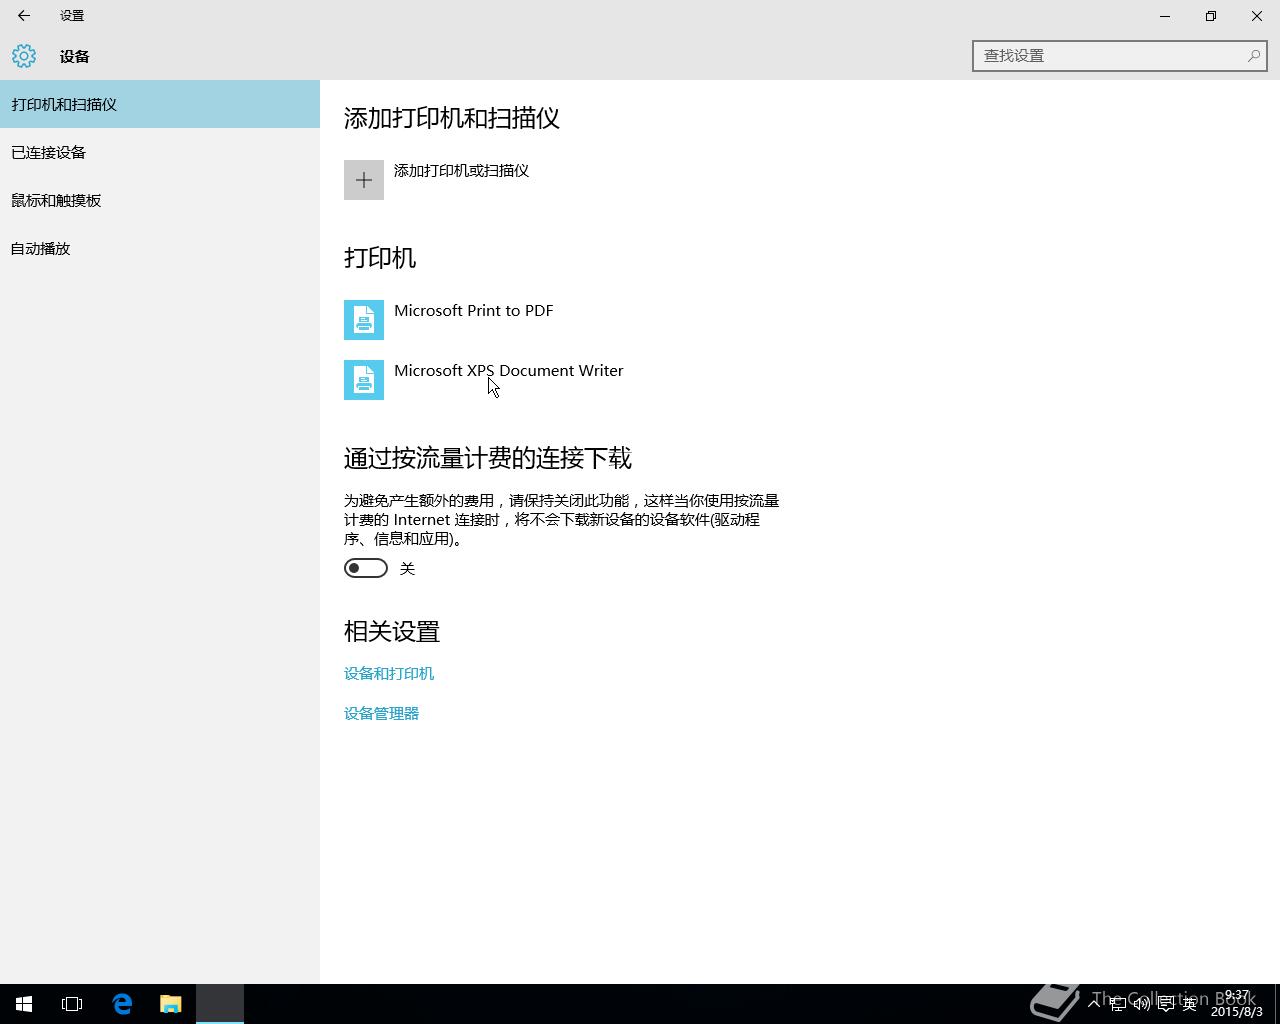
Task: Select 打印机和扫描仪 in the sidebar
Action: coord(160,104)
